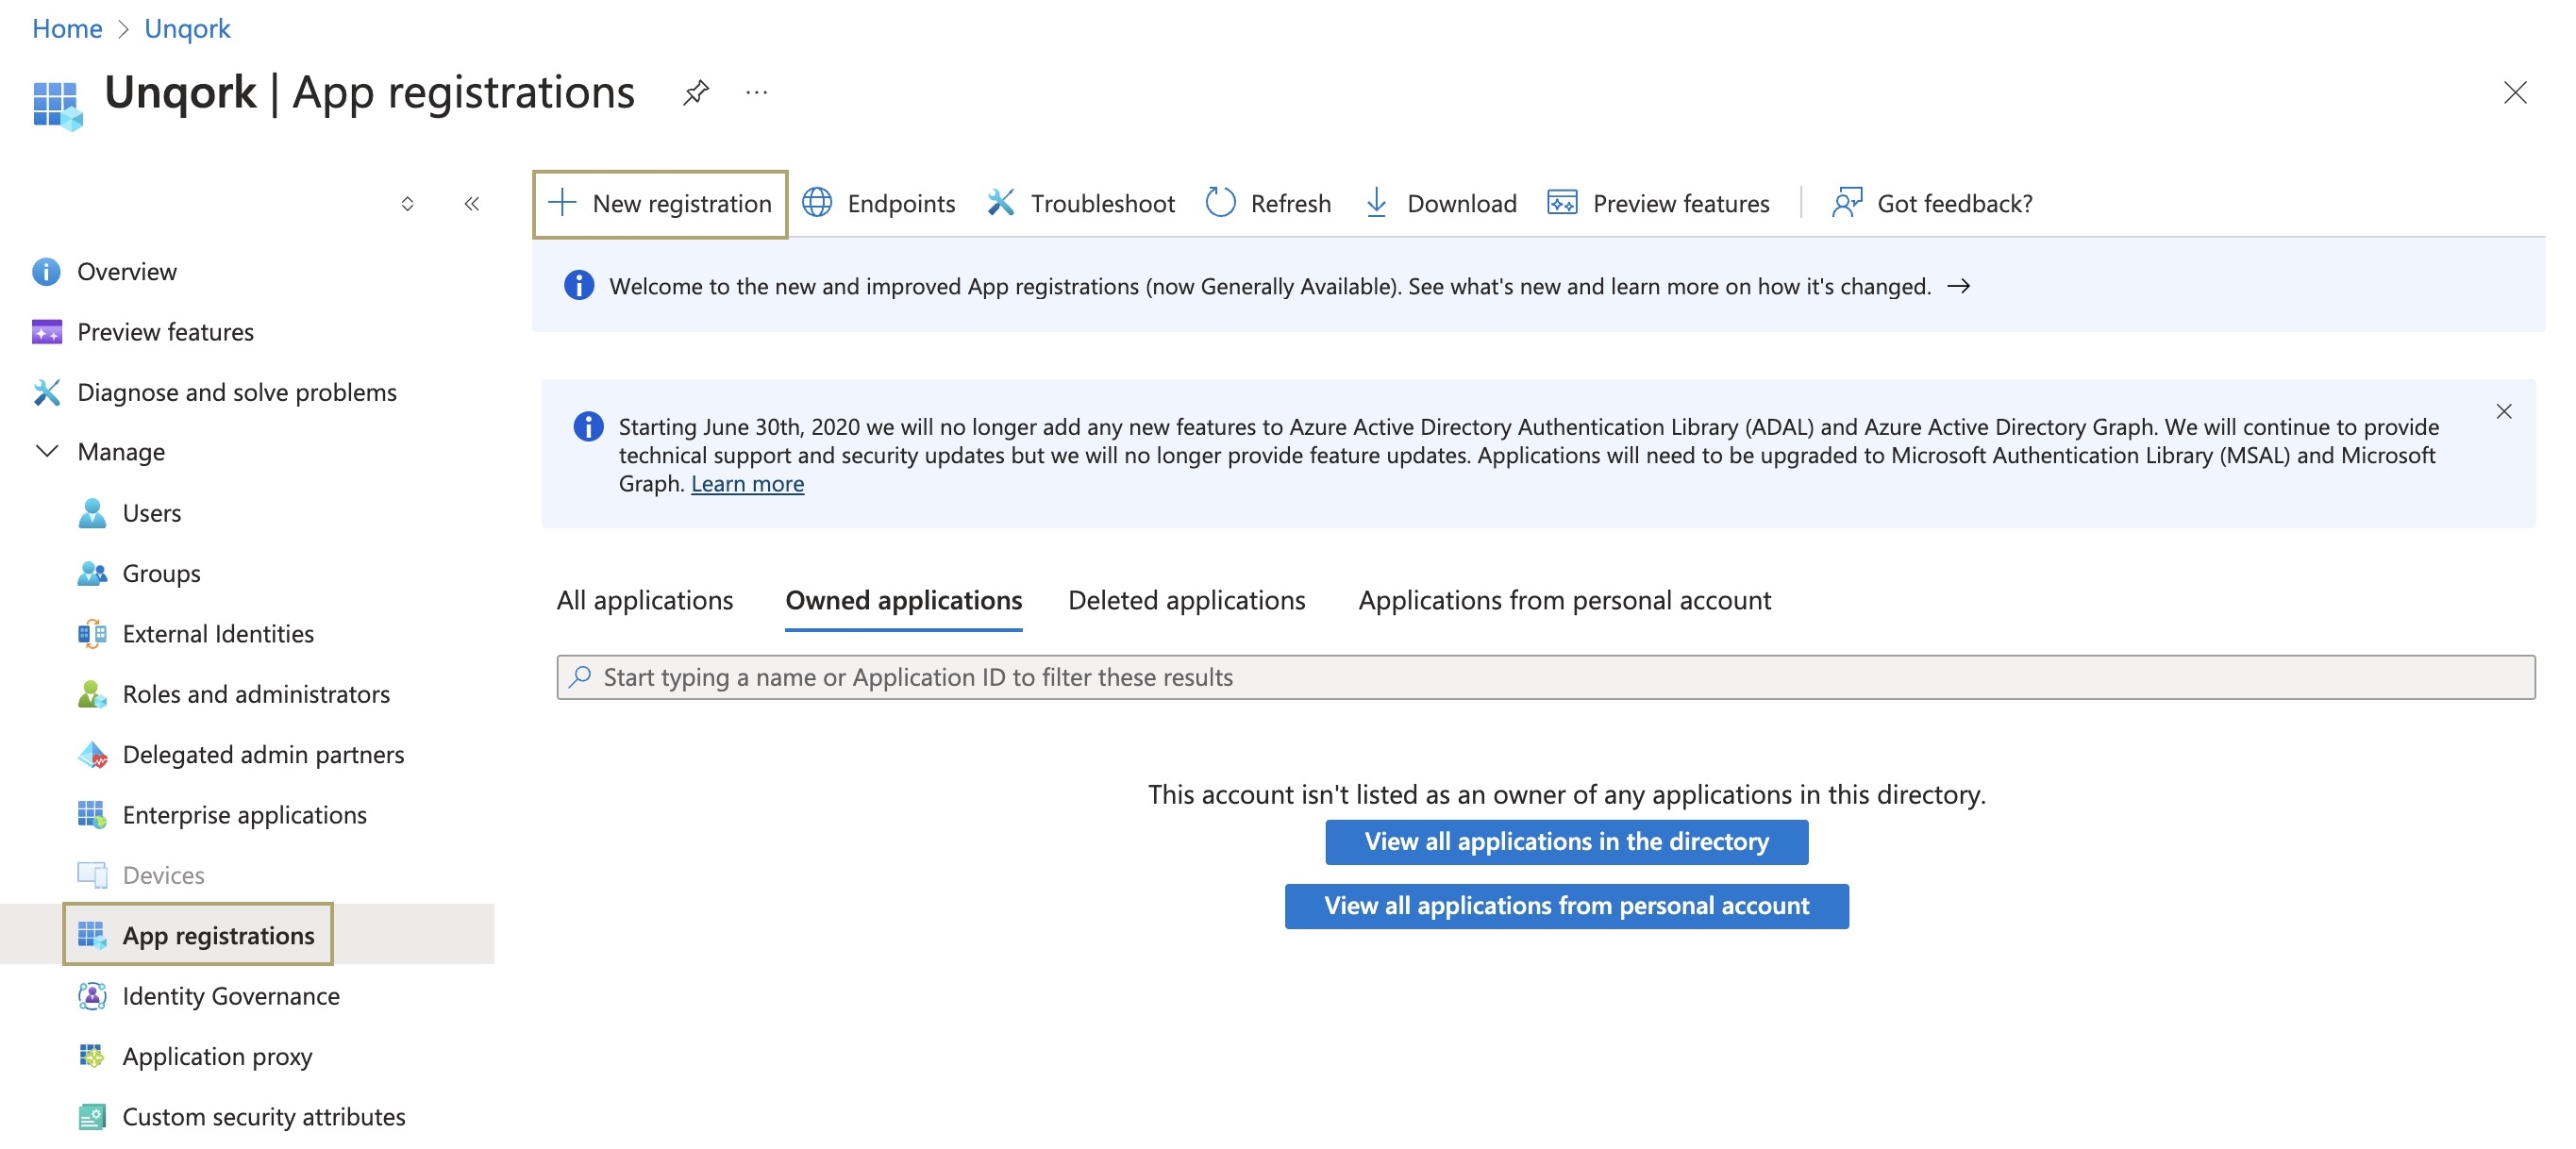
Task: Focus the application name filter search box
Action: click(1545, 678)
